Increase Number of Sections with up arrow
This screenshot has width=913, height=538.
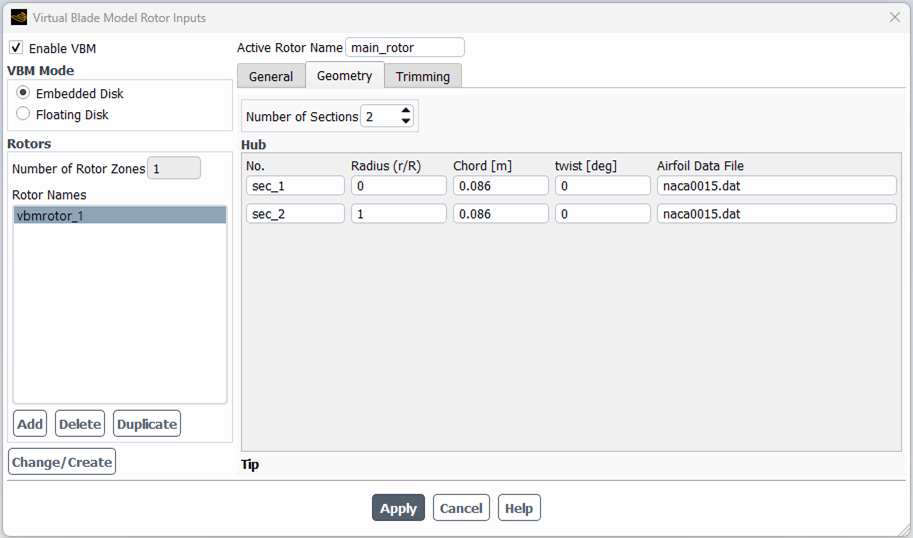coord(405,111)
